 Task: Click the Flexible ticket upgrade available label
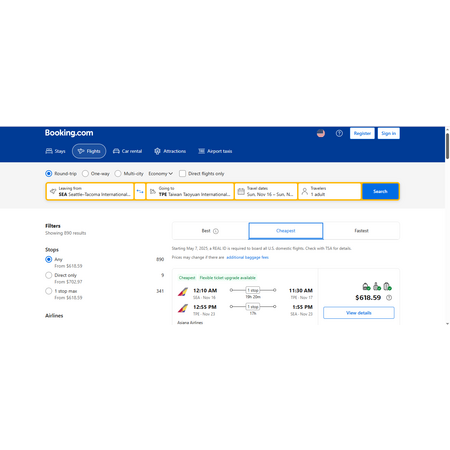tap(228, 278)
